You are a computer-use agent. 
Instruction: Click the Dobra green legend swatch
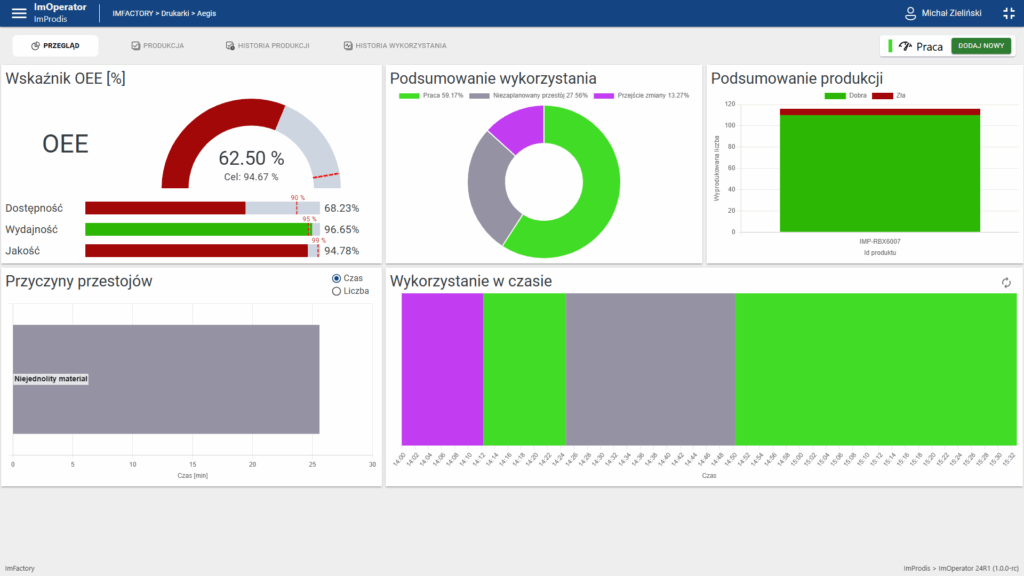(x=834, y=95)
